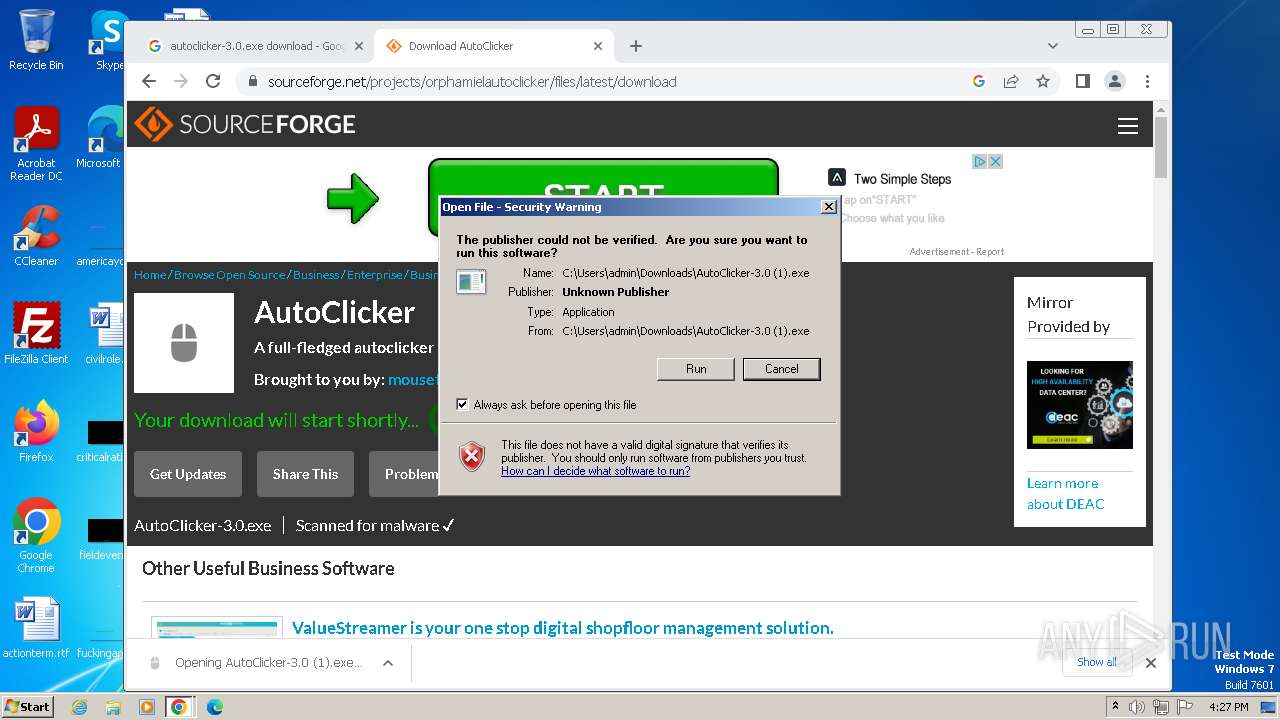The height and width of the screenshot is (720, 1280).
Task: Click the DEAC data center ad image
Action: click(1080, 405)
